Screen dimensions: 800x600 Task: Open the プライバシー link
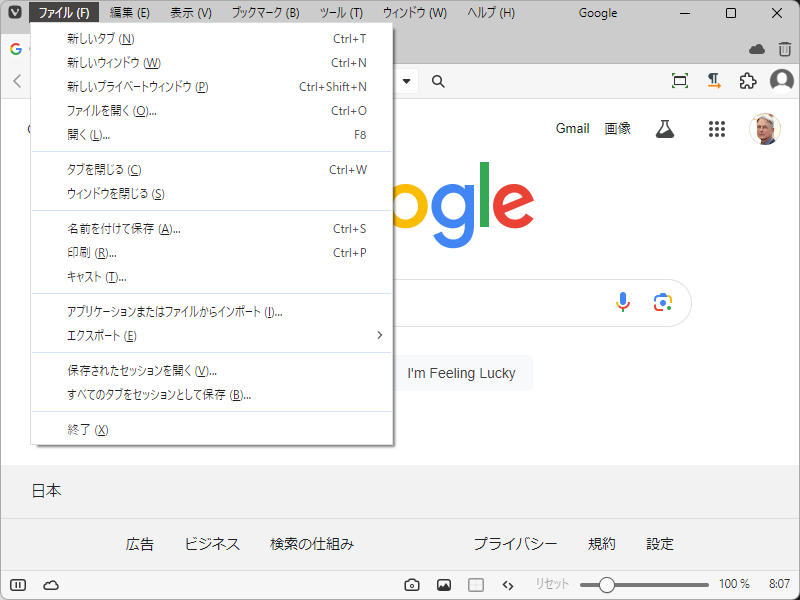pos(514,544)
